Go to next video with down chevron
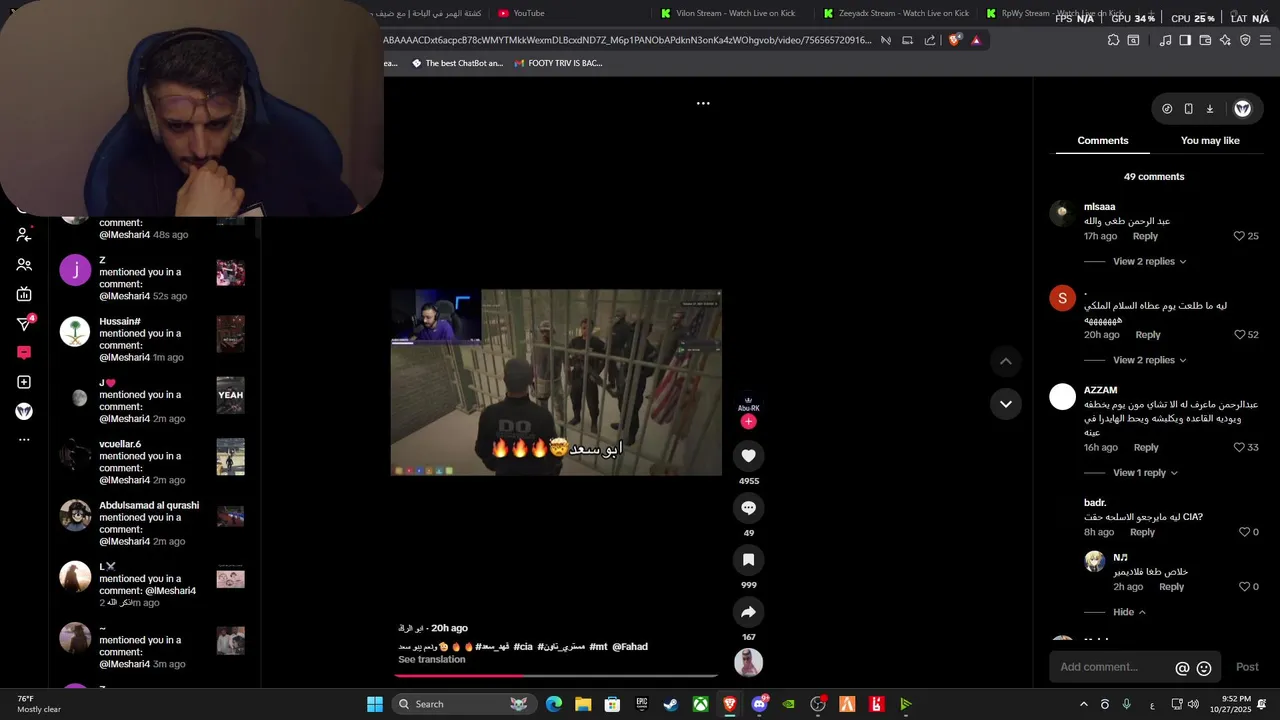The image size is (1280, 720). [1006, 404]
